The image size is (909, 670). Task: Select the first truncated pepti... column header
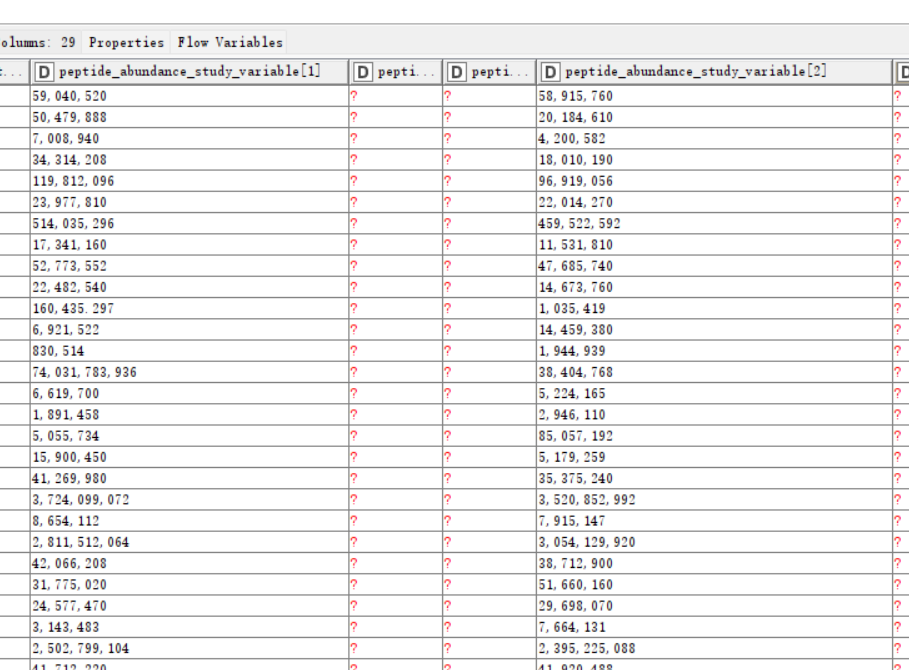396,72
